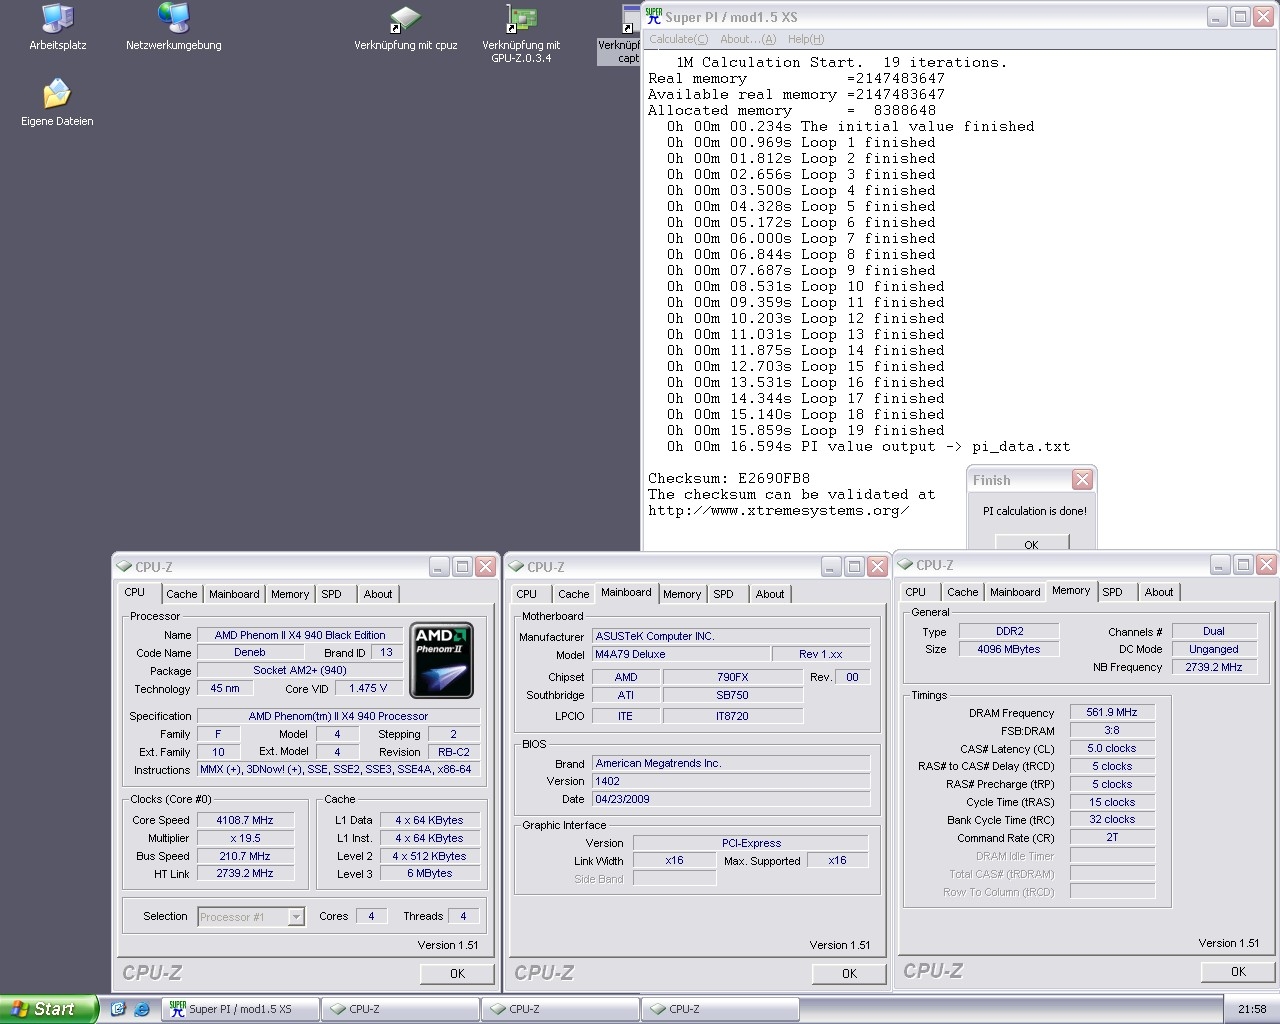1280x1024 pixels.
Task: Click the empty Side Band field
Action: point(675,879)
